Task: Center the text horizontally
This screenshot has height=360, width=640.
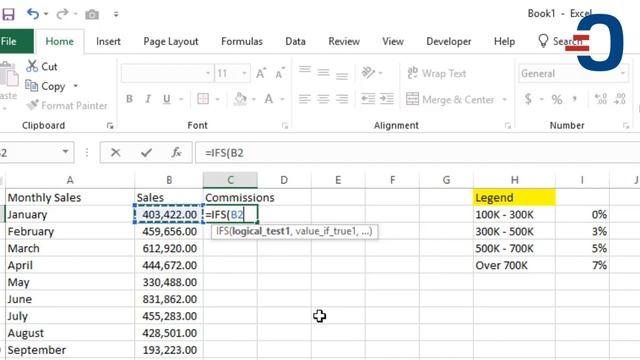Action: [x=323, y=99]
